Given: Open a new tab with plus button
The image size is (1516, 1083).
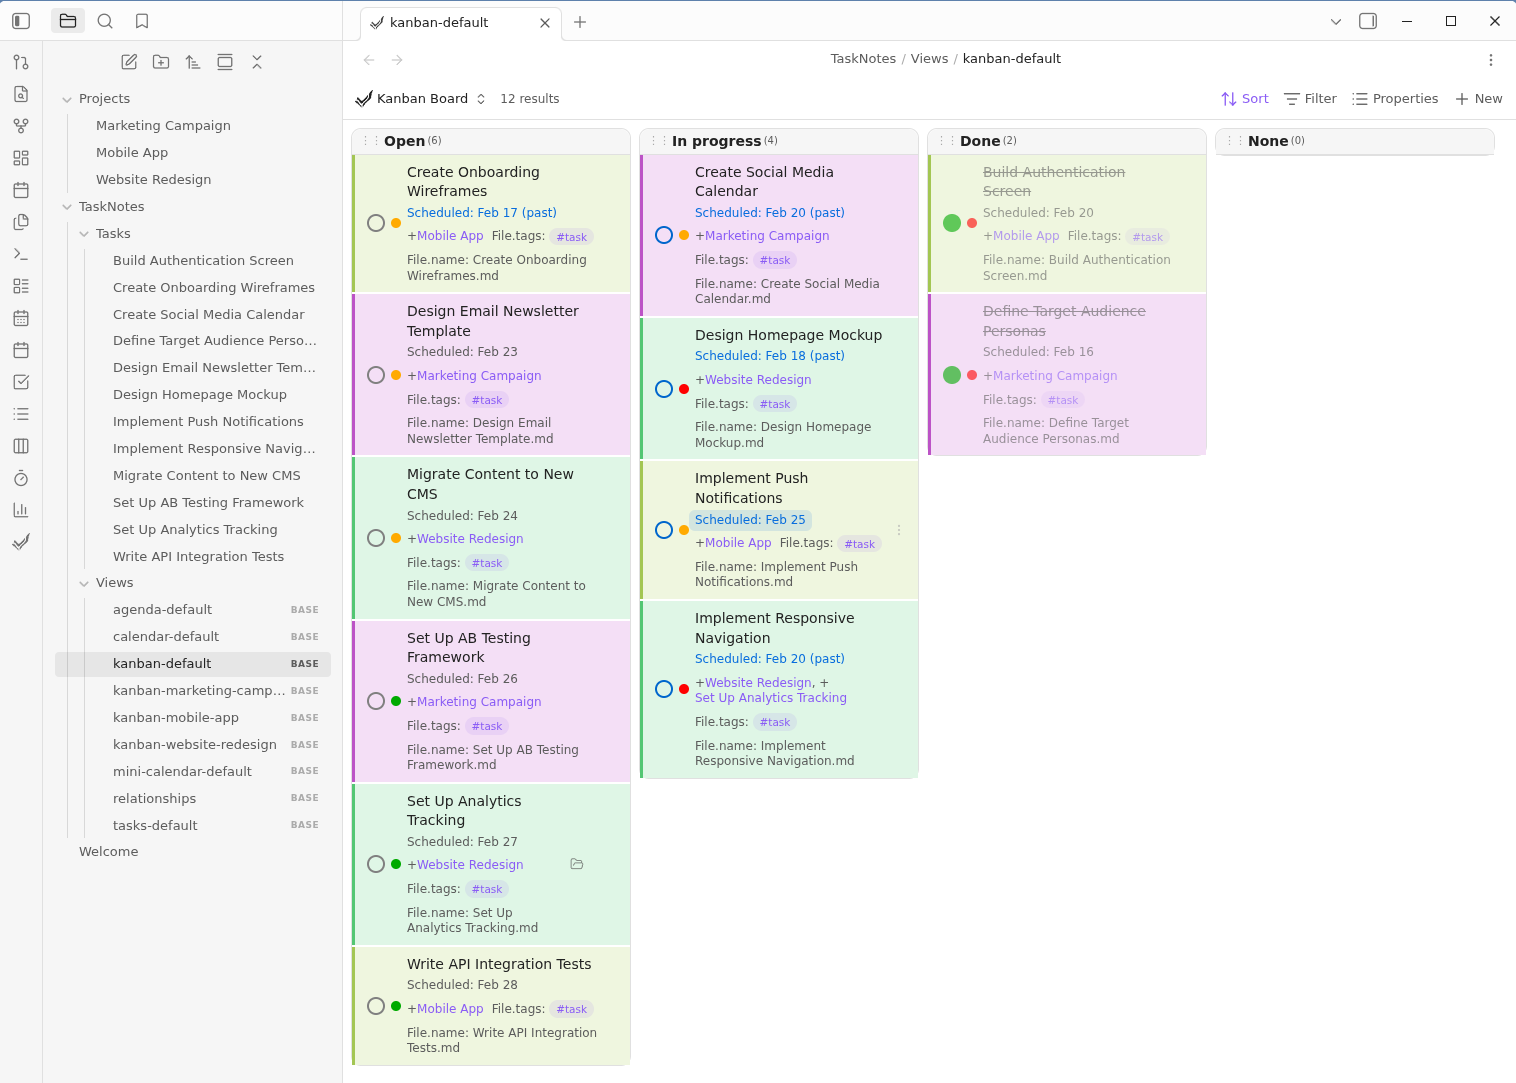Looking at the screenshot, I should pos(580,22).
